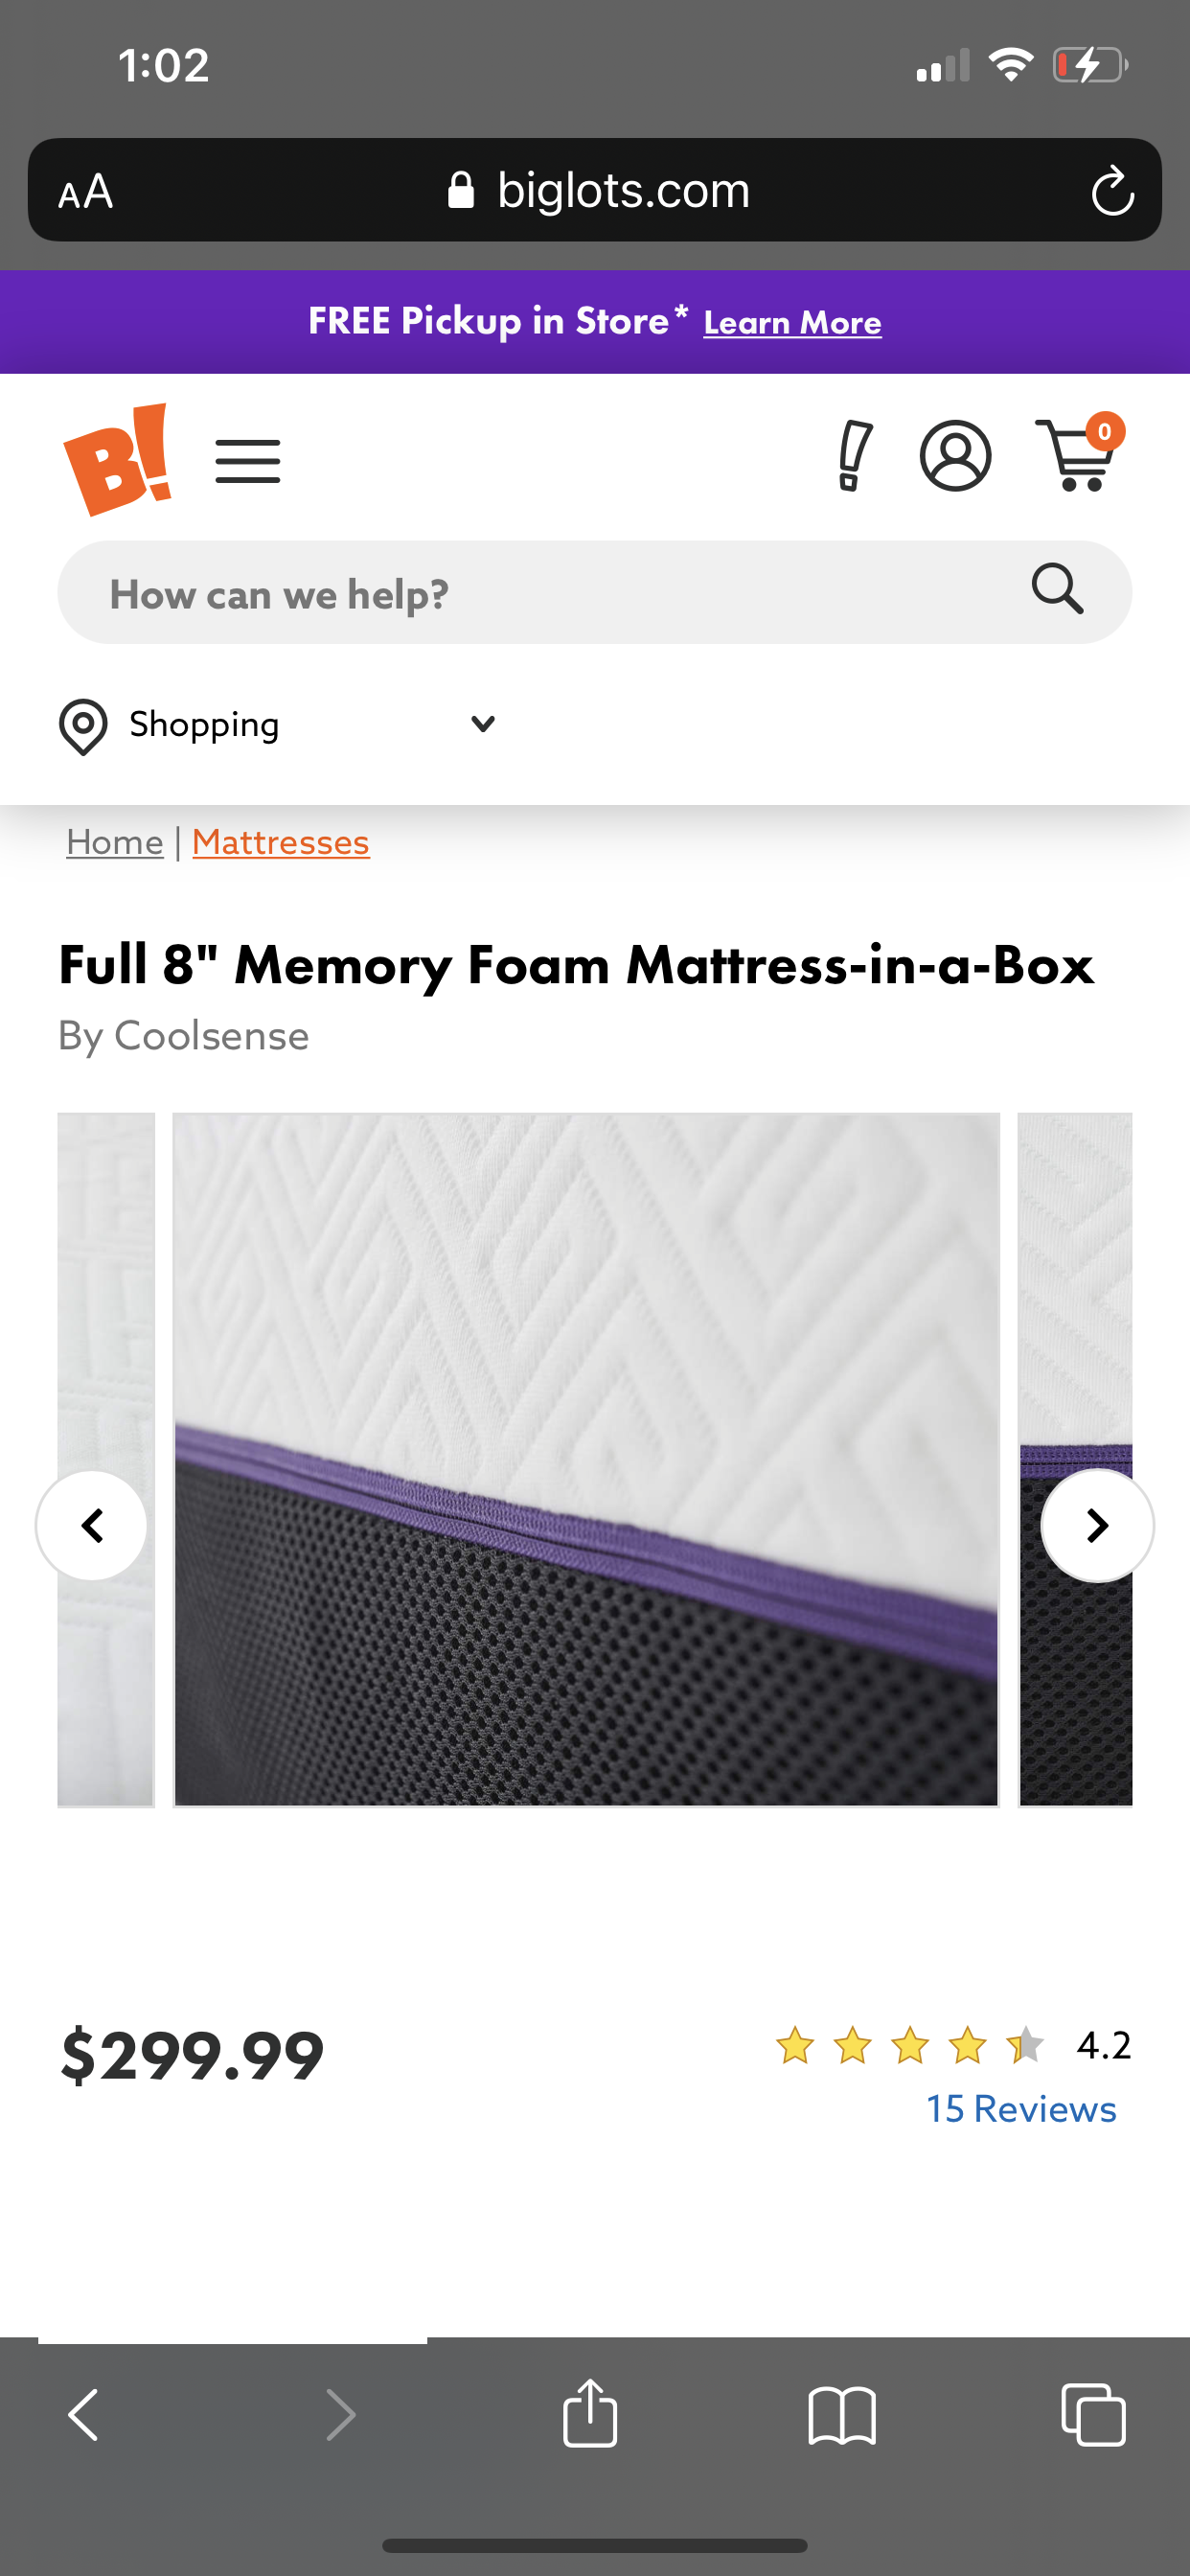This screenshot has height=2576, width=1190.
Task: Show open Safari tabs
Action: (x=1093, y=2415)
